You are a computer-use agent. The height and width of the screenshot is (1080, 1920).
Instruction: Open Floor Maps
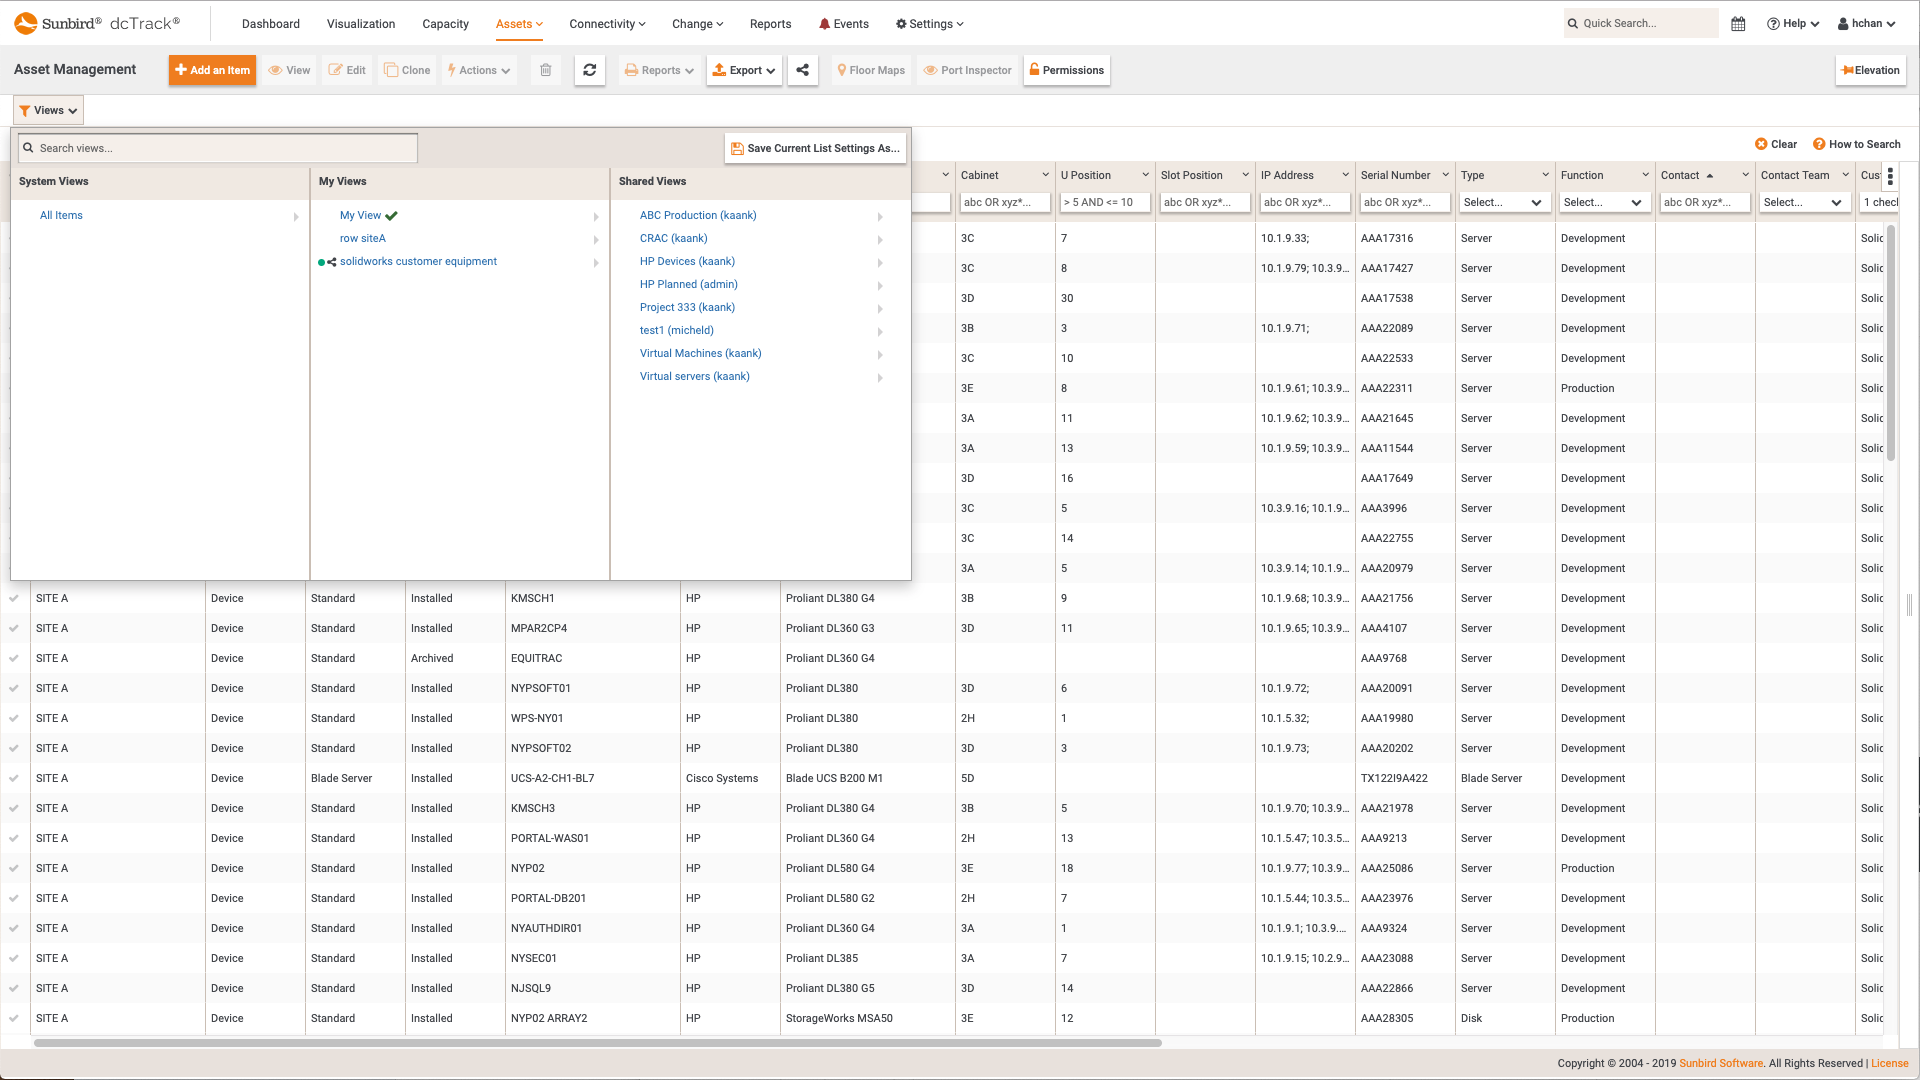[x=870, y=70]
